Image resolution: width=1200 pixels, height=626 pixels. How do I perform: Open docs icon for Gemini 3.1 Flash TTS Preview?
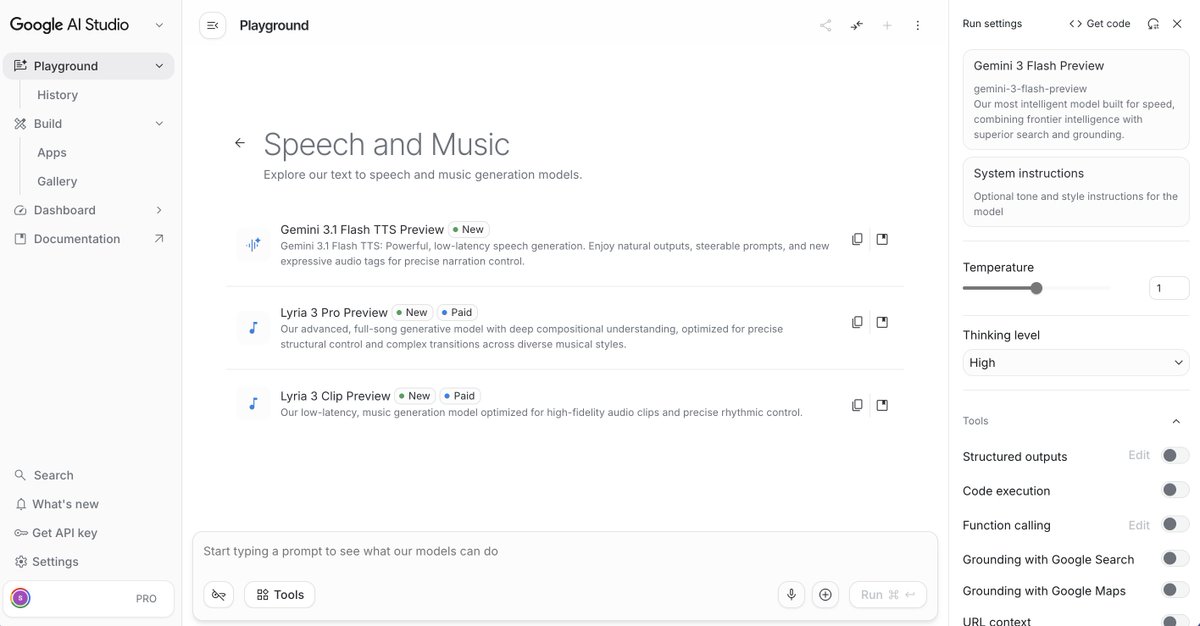tap(882, 239)
